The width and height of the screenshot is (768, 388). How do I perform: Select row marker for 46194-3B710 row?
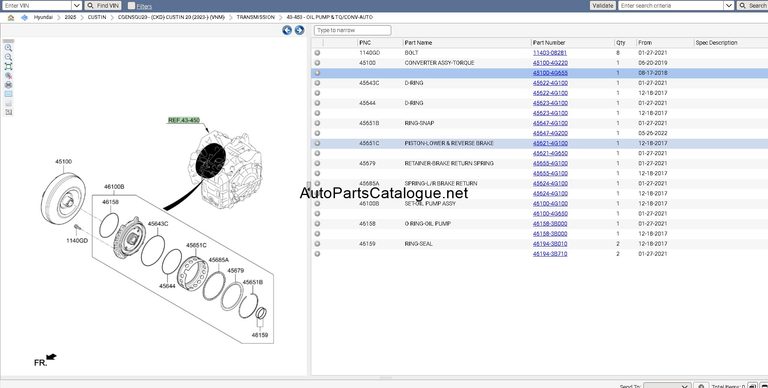317,254
